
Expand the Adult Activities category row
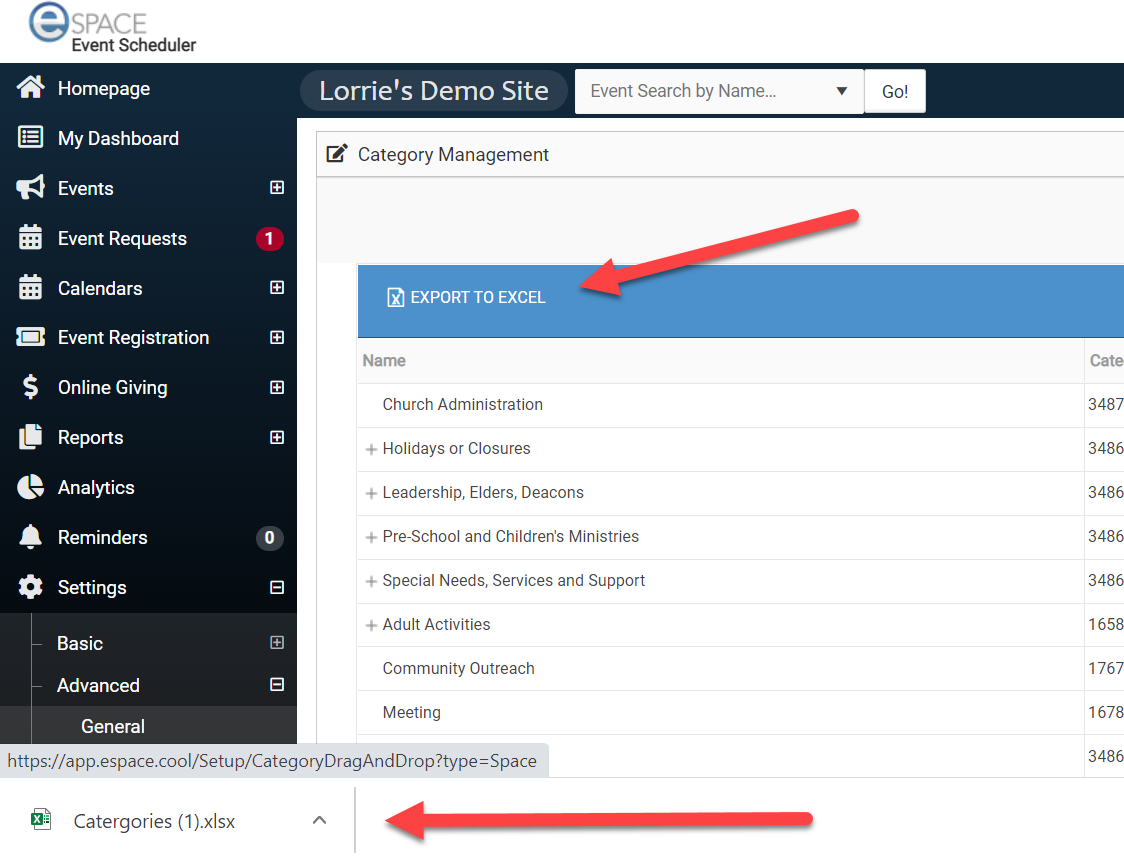[x=371, y=625]
